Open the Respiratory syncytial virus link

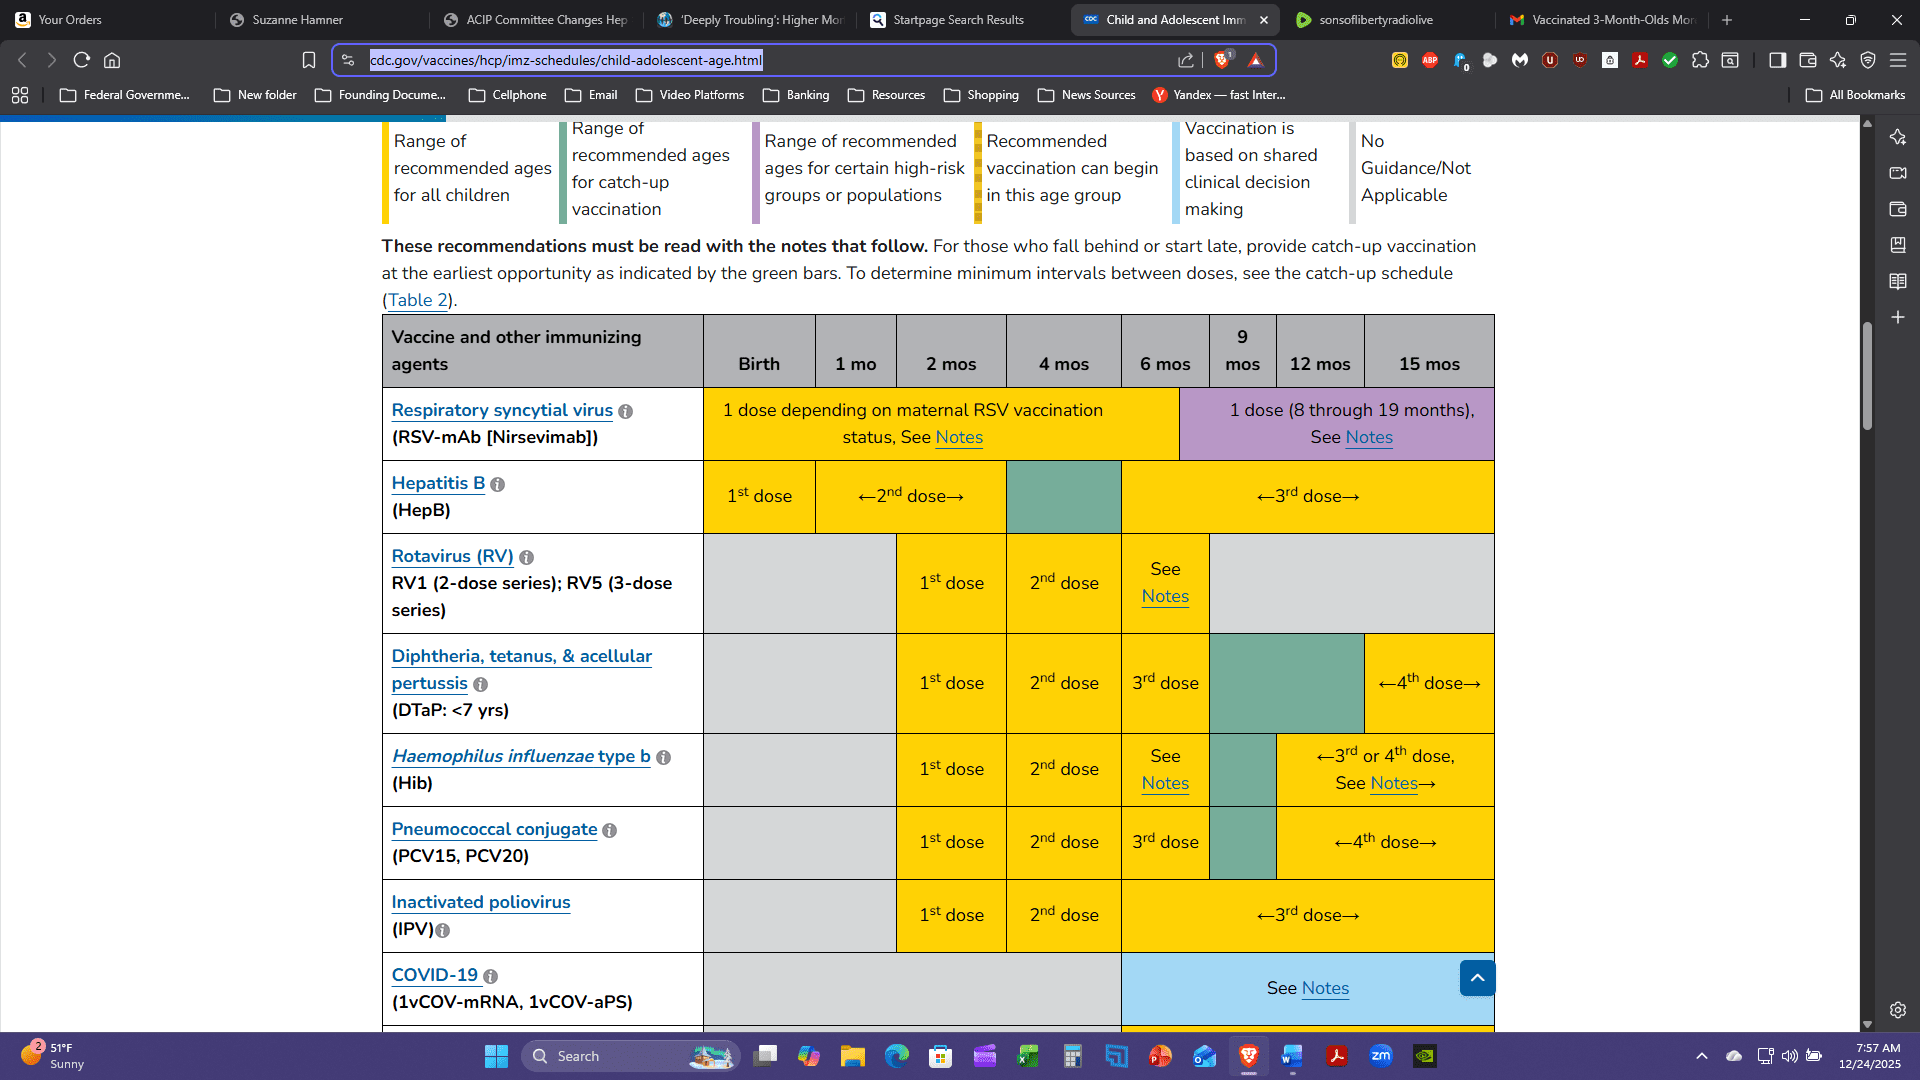pyautogui.click(x=502, y=410)
